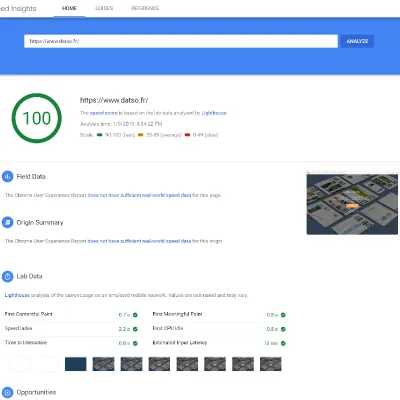Click the 10 ms input latency value
The image size is (400, 400).
pos(271,343)
